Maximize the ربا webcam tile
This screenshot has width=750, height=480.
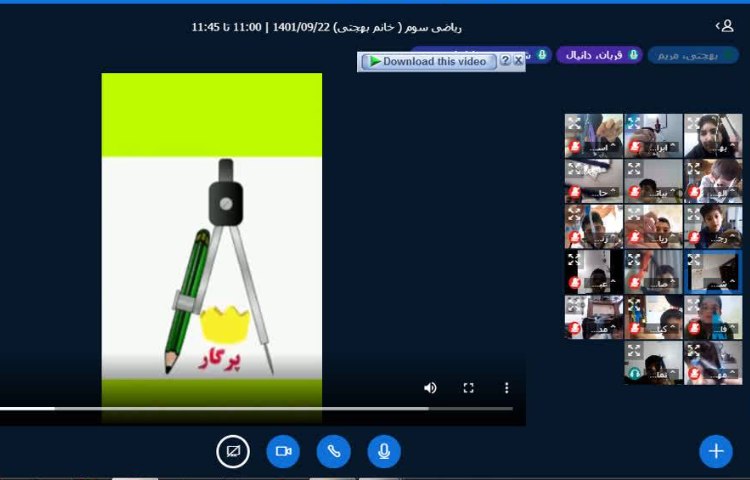point(634,214)
